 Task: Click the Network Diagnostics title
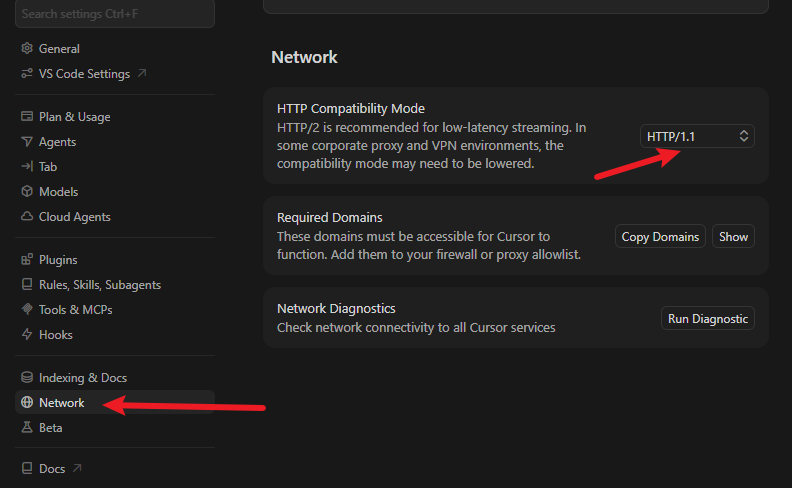pos(336,308)
